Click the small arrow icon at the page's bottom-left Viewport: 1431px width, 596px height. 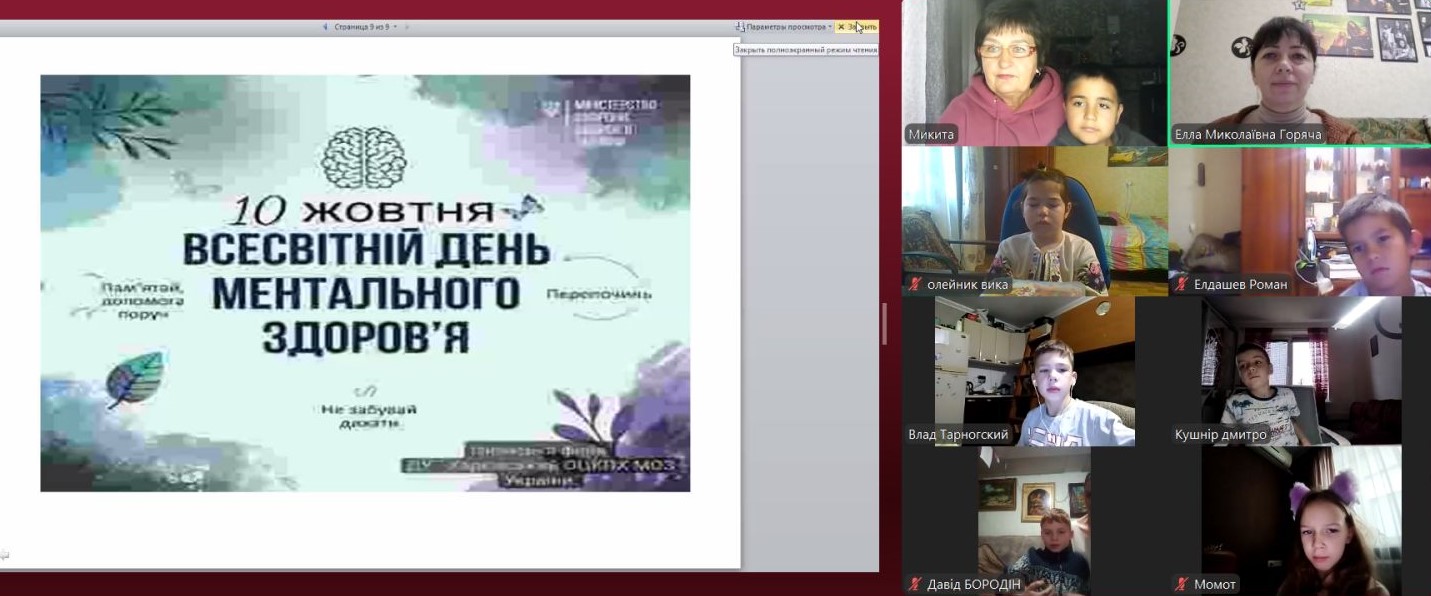[5, 555]
